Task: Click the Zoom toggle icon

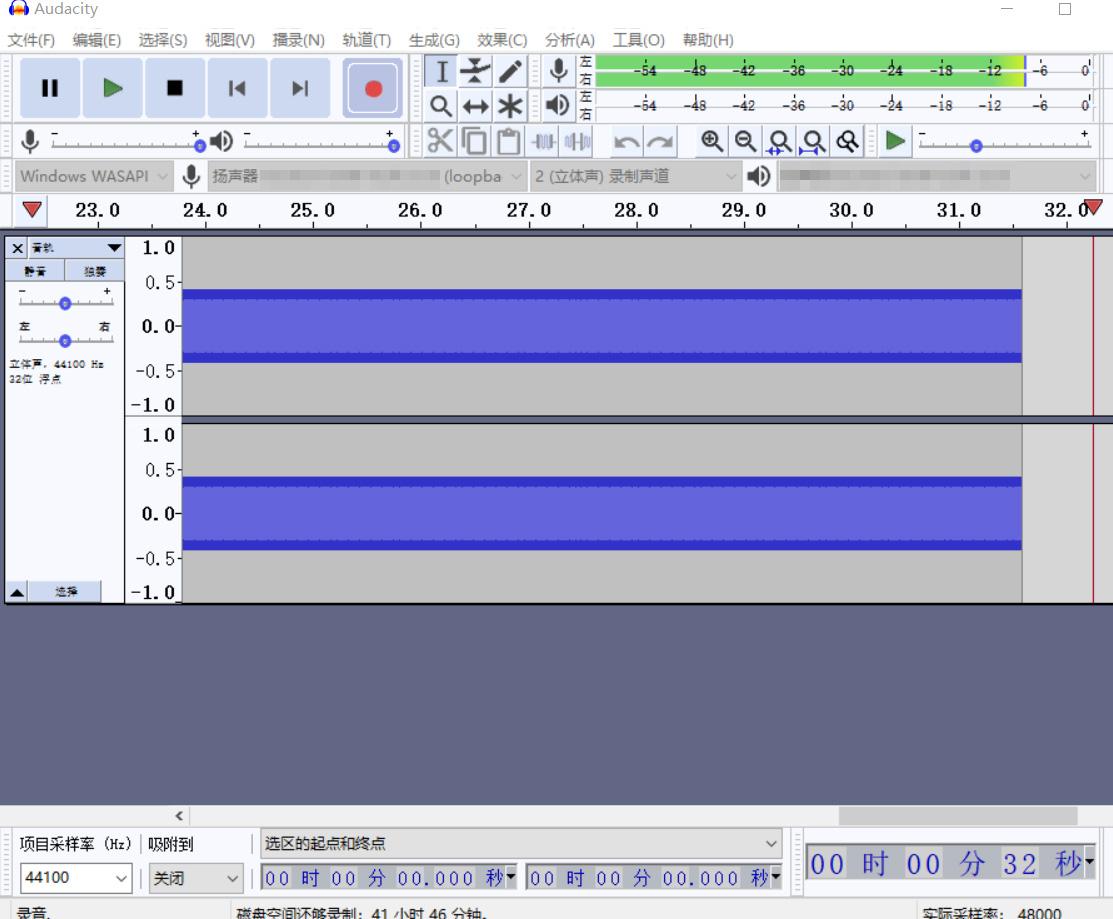Action: click(x=848, y=141)
